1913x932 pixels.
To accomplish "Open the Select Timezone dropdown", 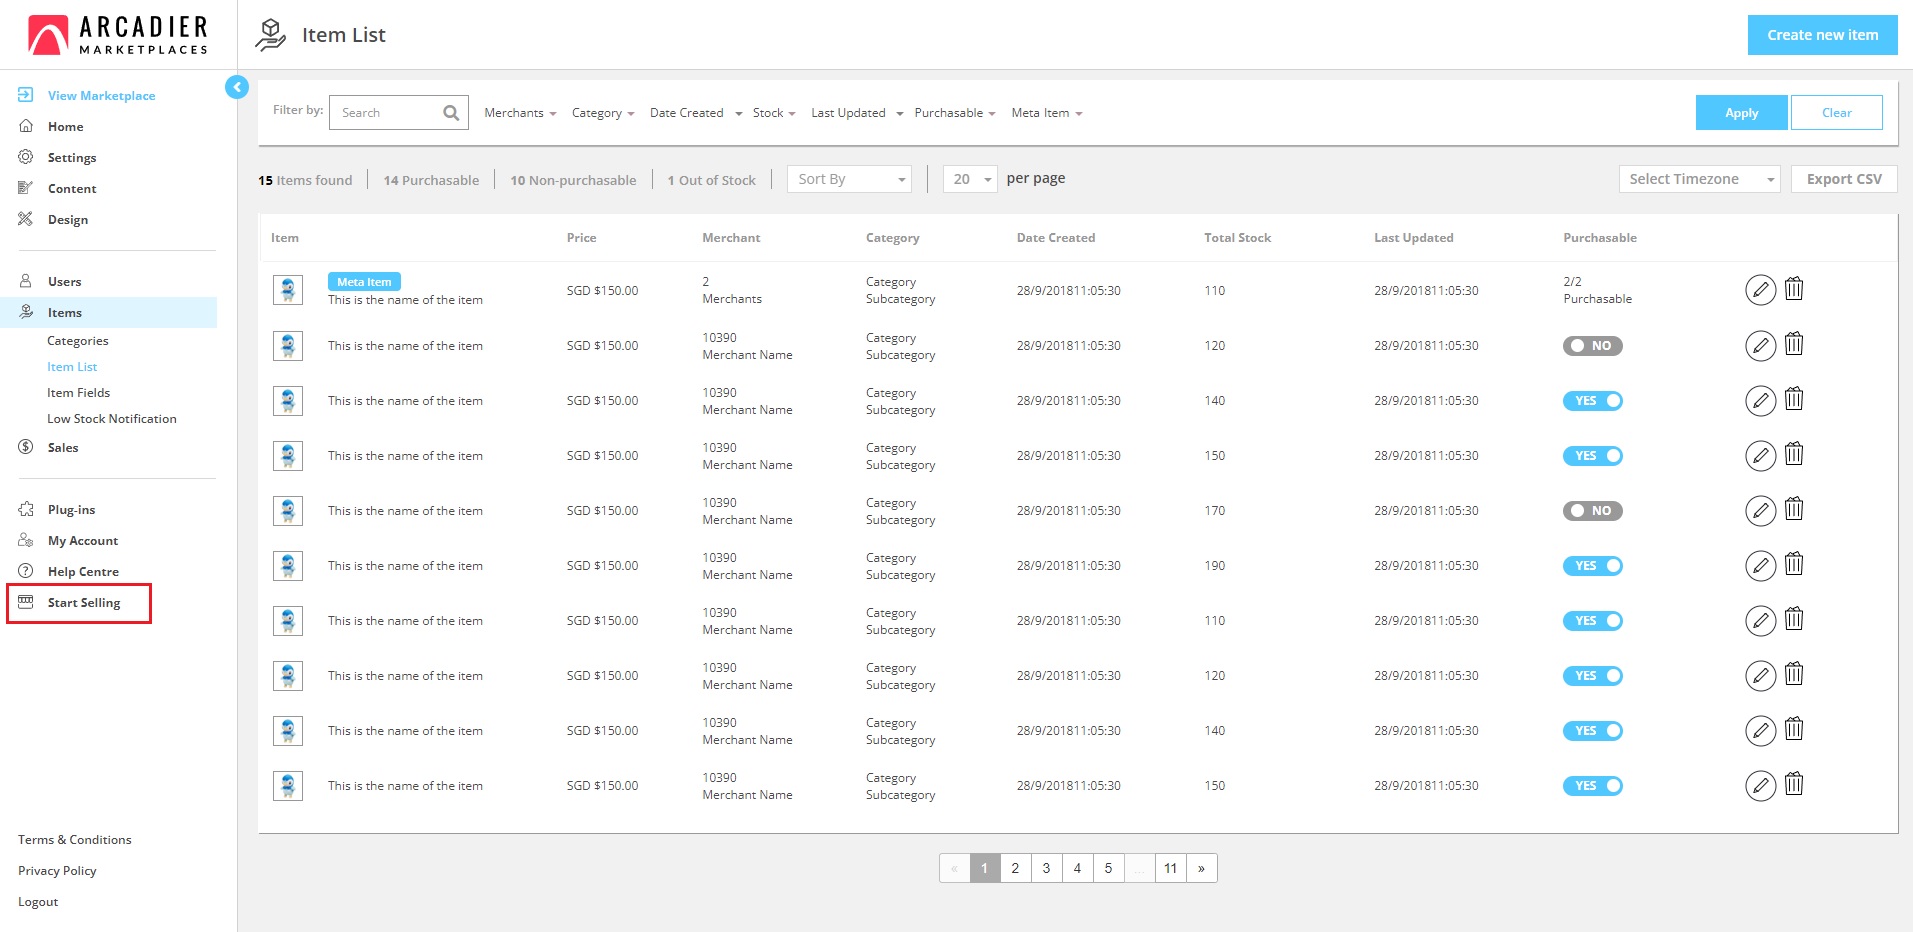I will click(x=1698, y=179).
